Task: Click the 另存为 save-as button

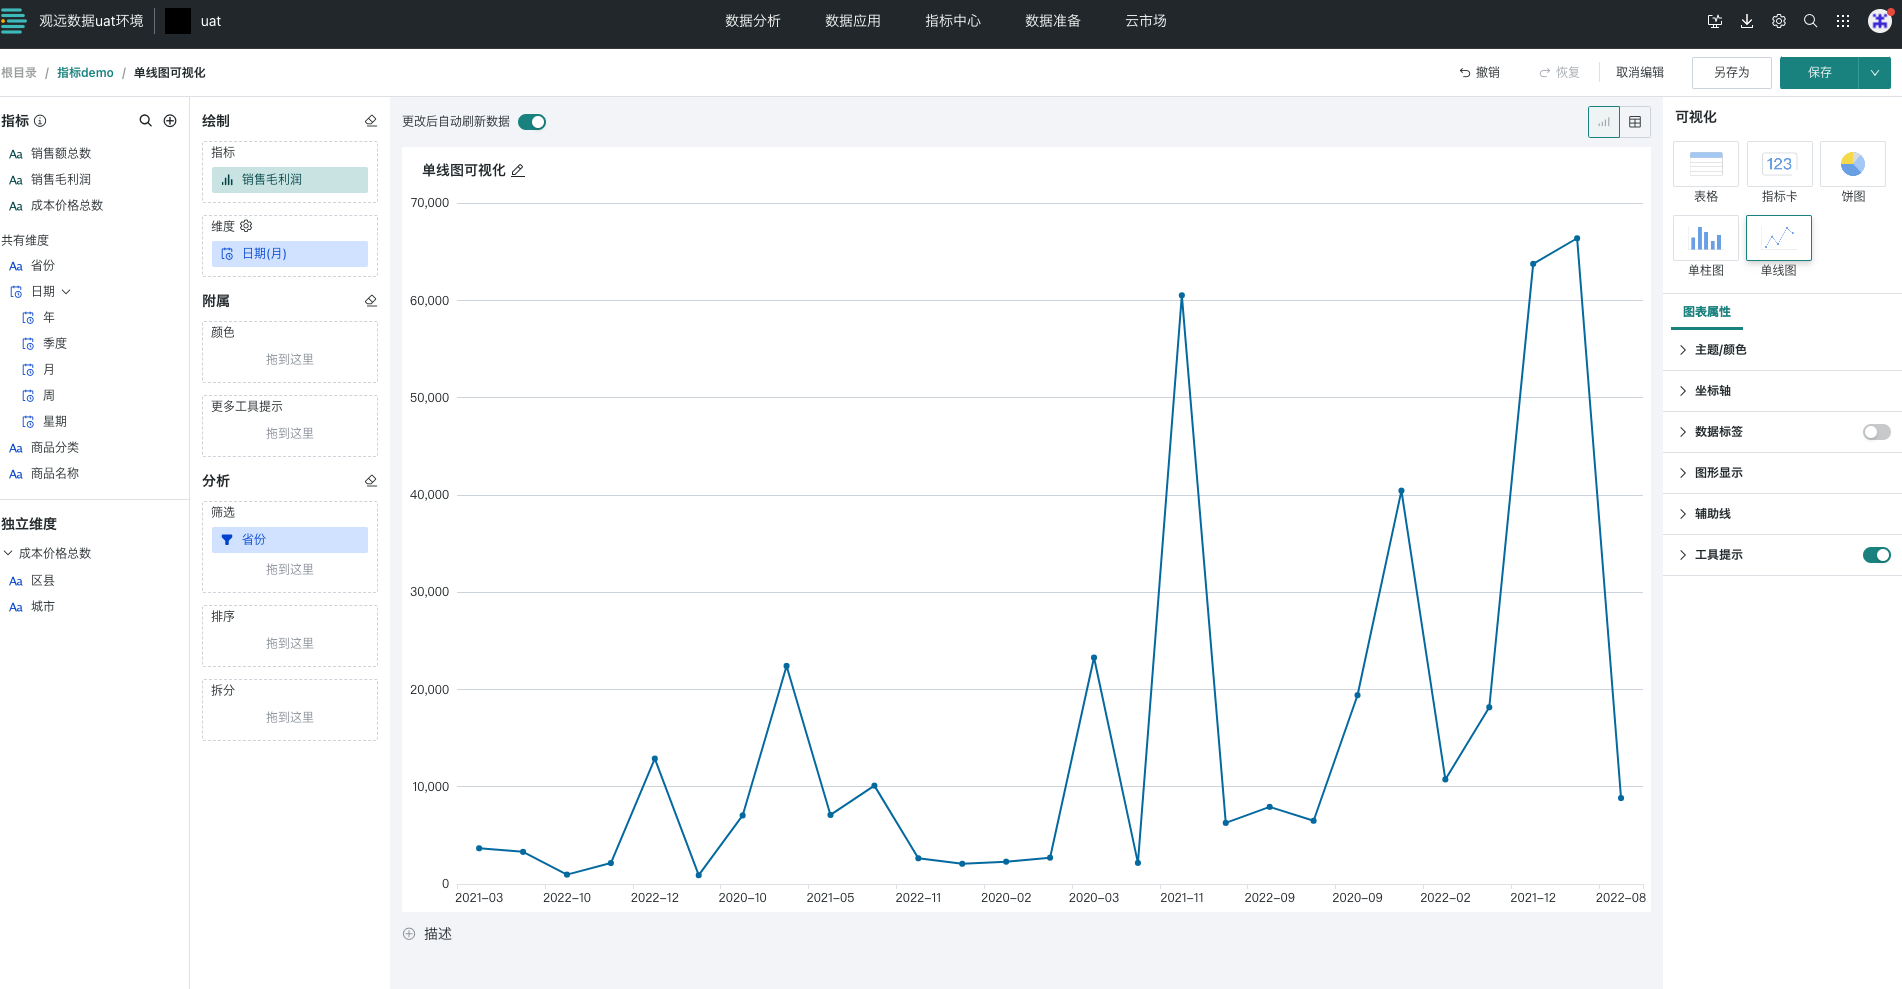Action: coord(1731,73)
